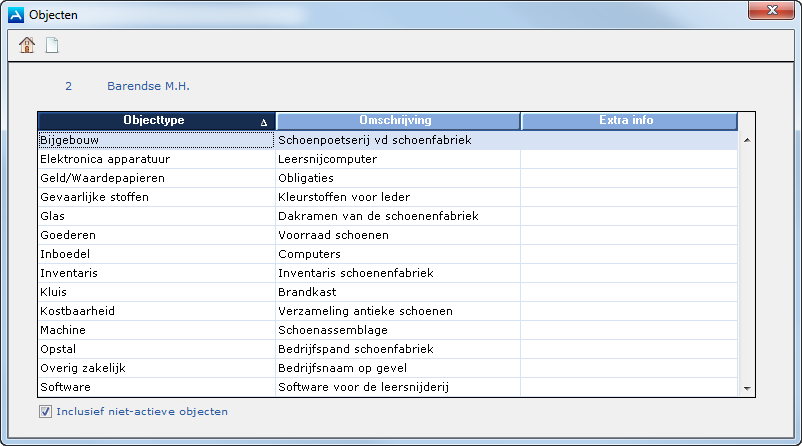Click the Computers description cell
Image resolution: width=802 pixels, height=446 pixels.
coord(398,254)
